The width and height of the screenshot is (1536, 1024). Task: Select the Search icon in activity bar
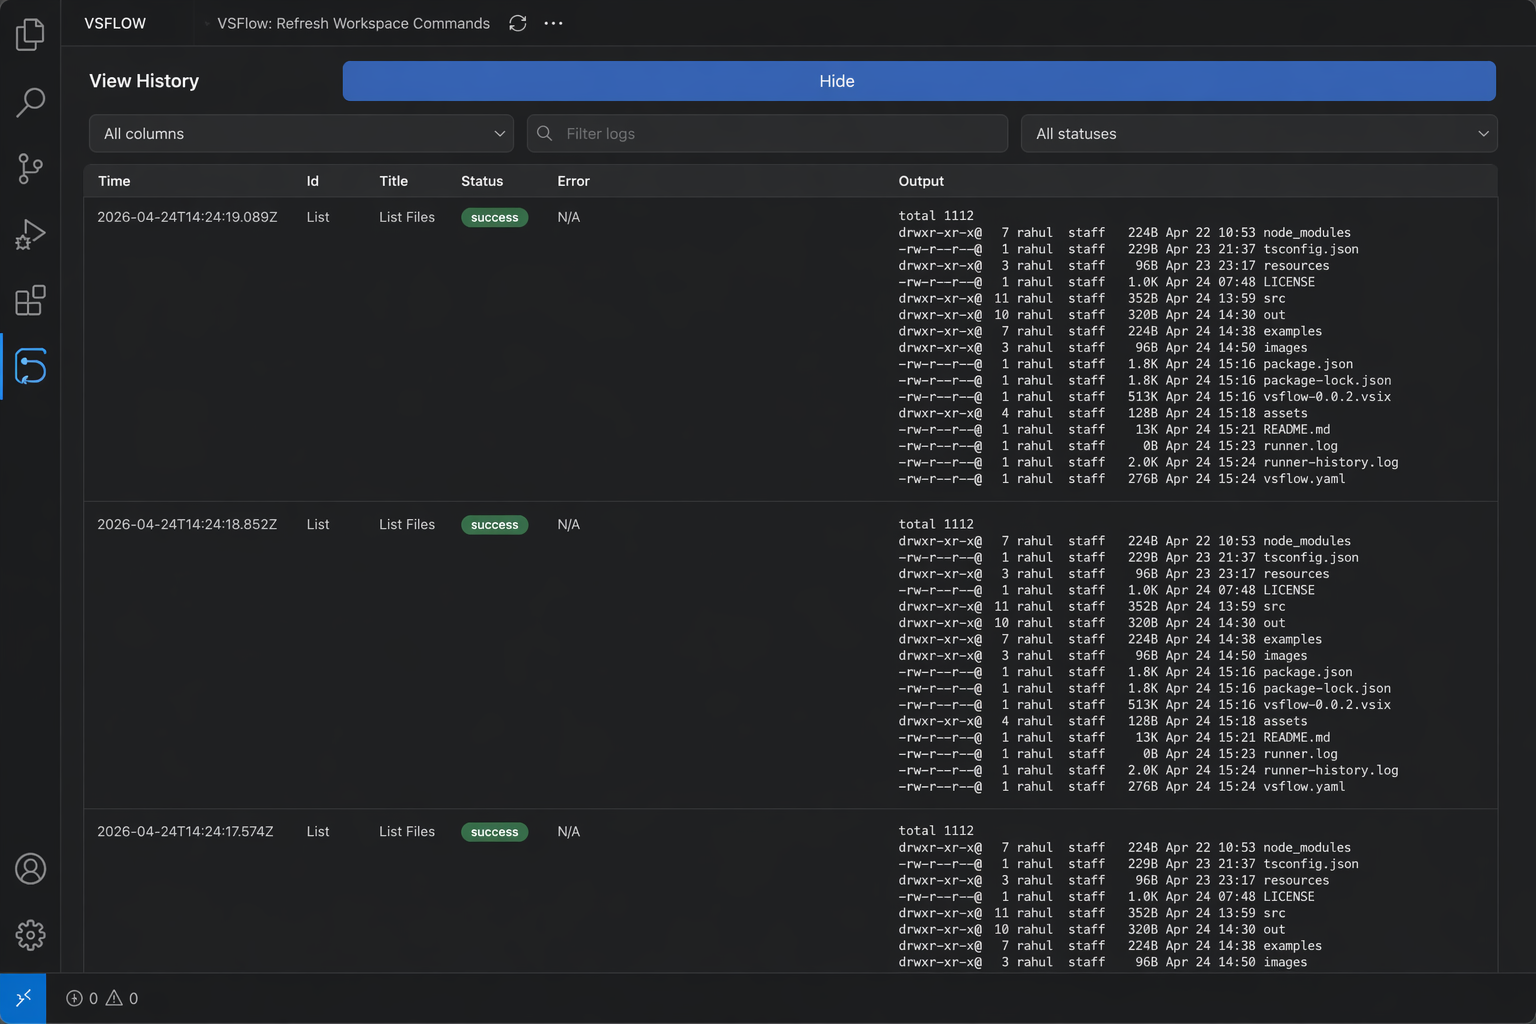(x=30, y=101)
